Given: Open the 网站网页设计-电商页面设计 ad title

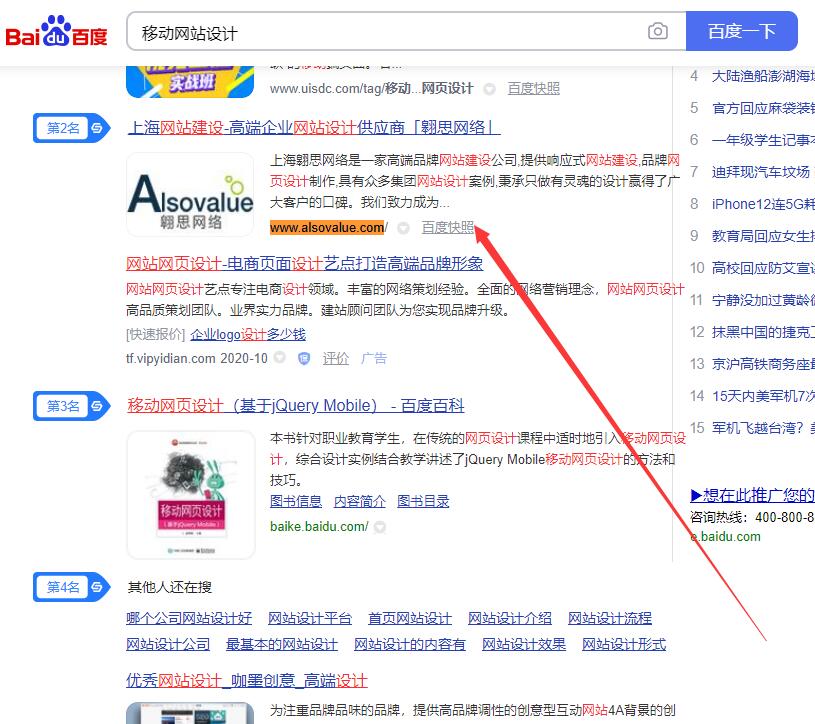Looking at the screenshot, I should (x=305, y=264).
